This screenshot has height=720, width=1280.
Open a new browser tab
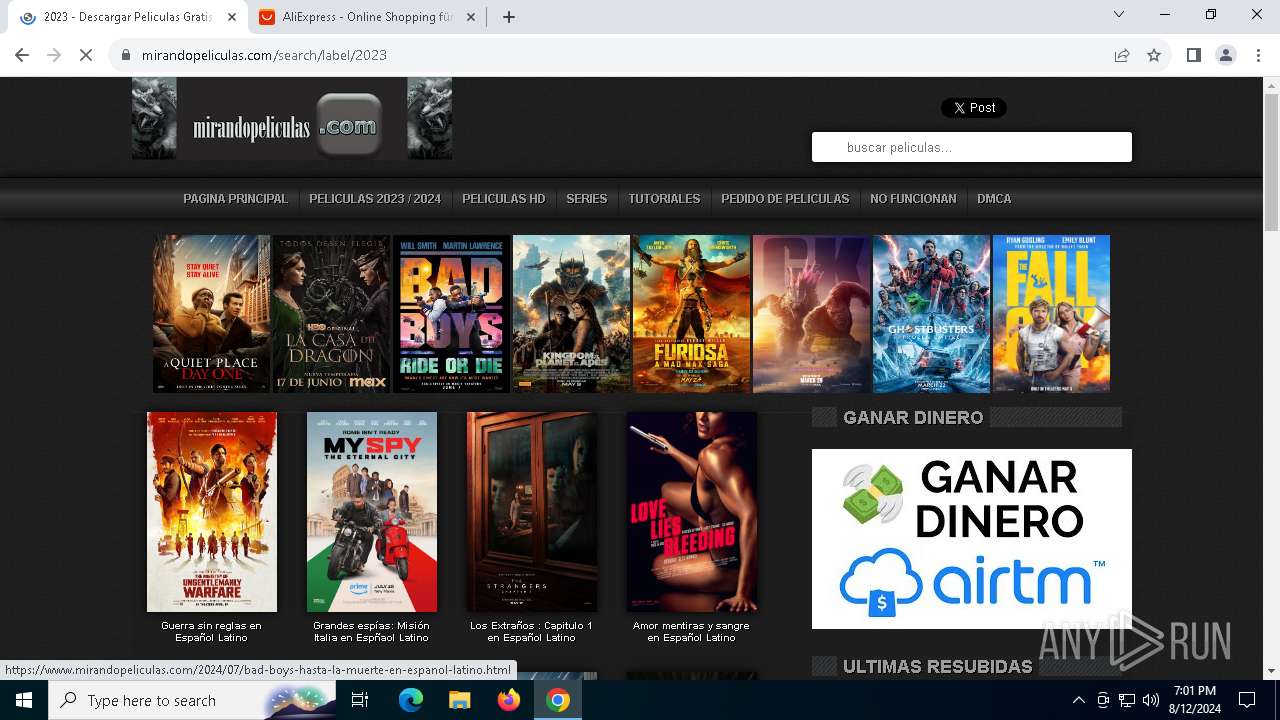click(508, 17)
